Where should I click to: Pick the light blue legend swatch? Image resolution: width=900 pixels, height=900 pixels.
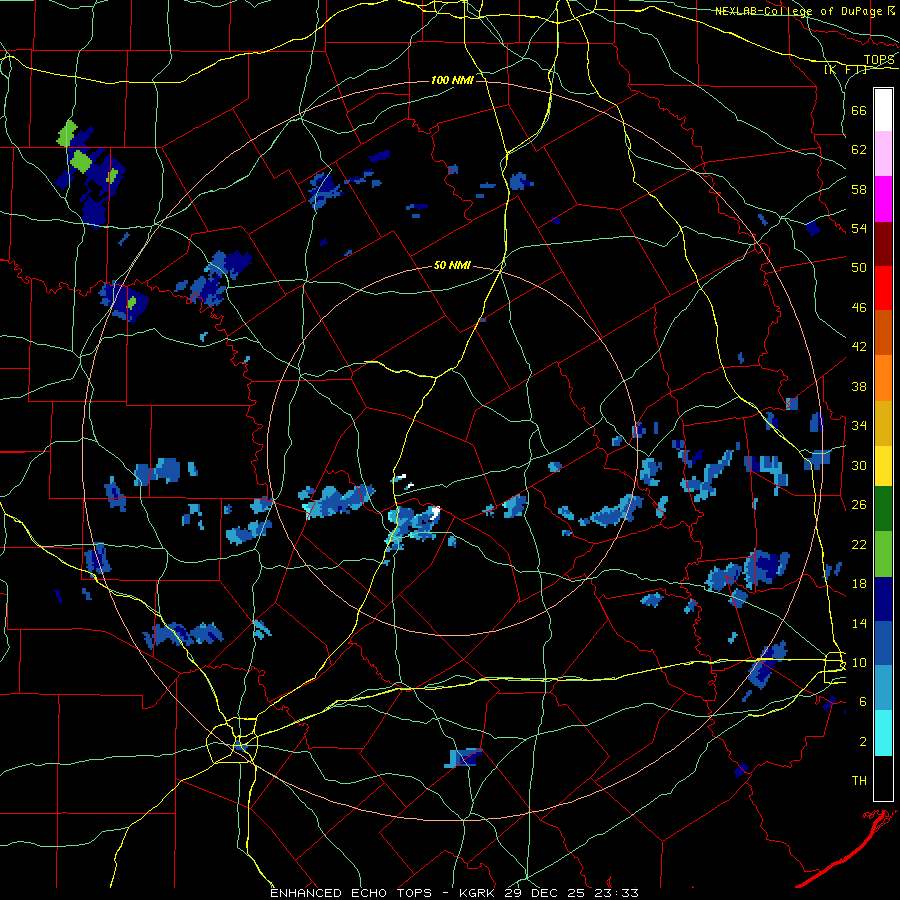[x=883, y=688]
